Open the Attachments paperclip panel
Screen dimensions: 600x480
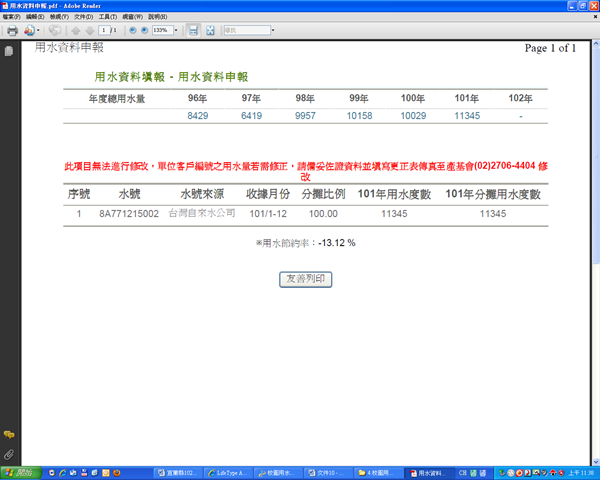click(x=9, y=454)
